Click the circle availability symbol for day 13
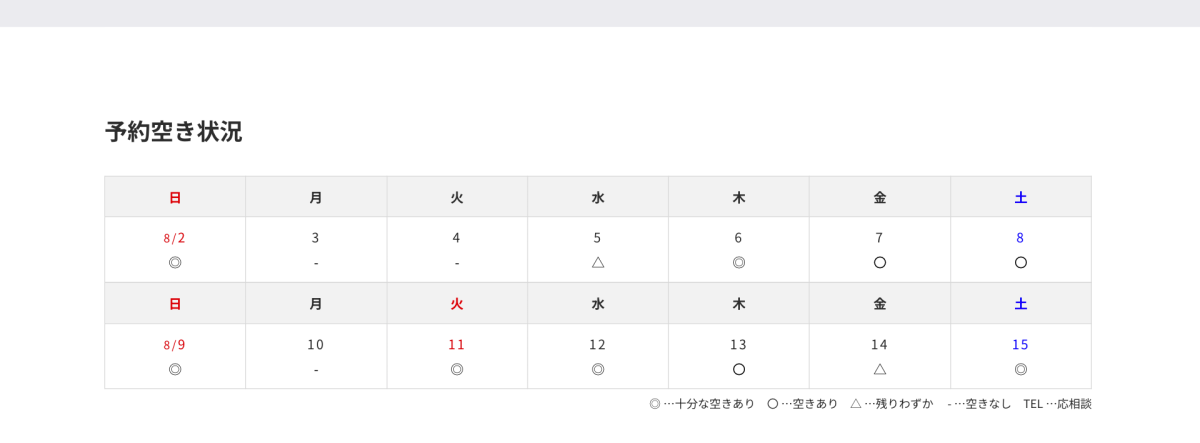Image resolution: width=1200 pixels, height=443 pixels. pos(739,369)
